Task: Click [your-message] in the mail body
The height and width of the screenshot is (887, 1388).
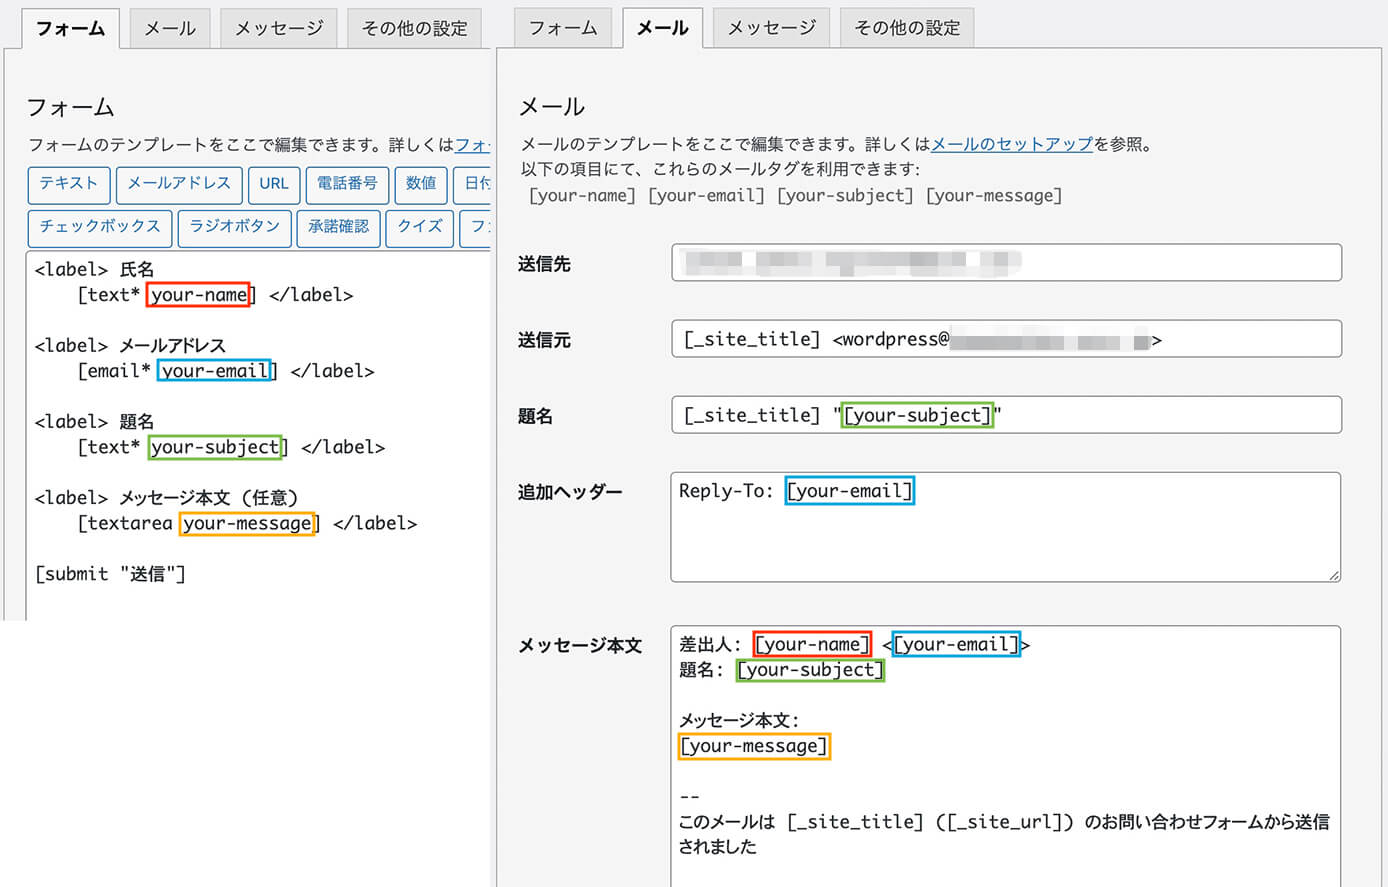Action: (x=754, y=746)
